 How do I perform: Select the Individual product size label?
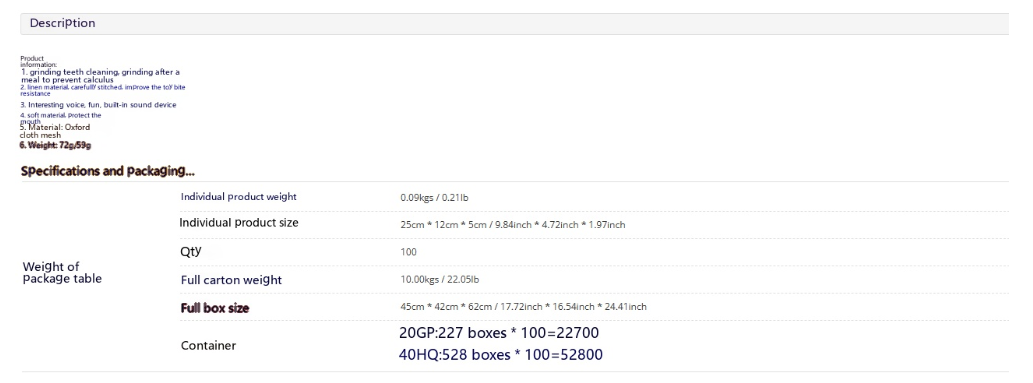(x=238, y=223)
